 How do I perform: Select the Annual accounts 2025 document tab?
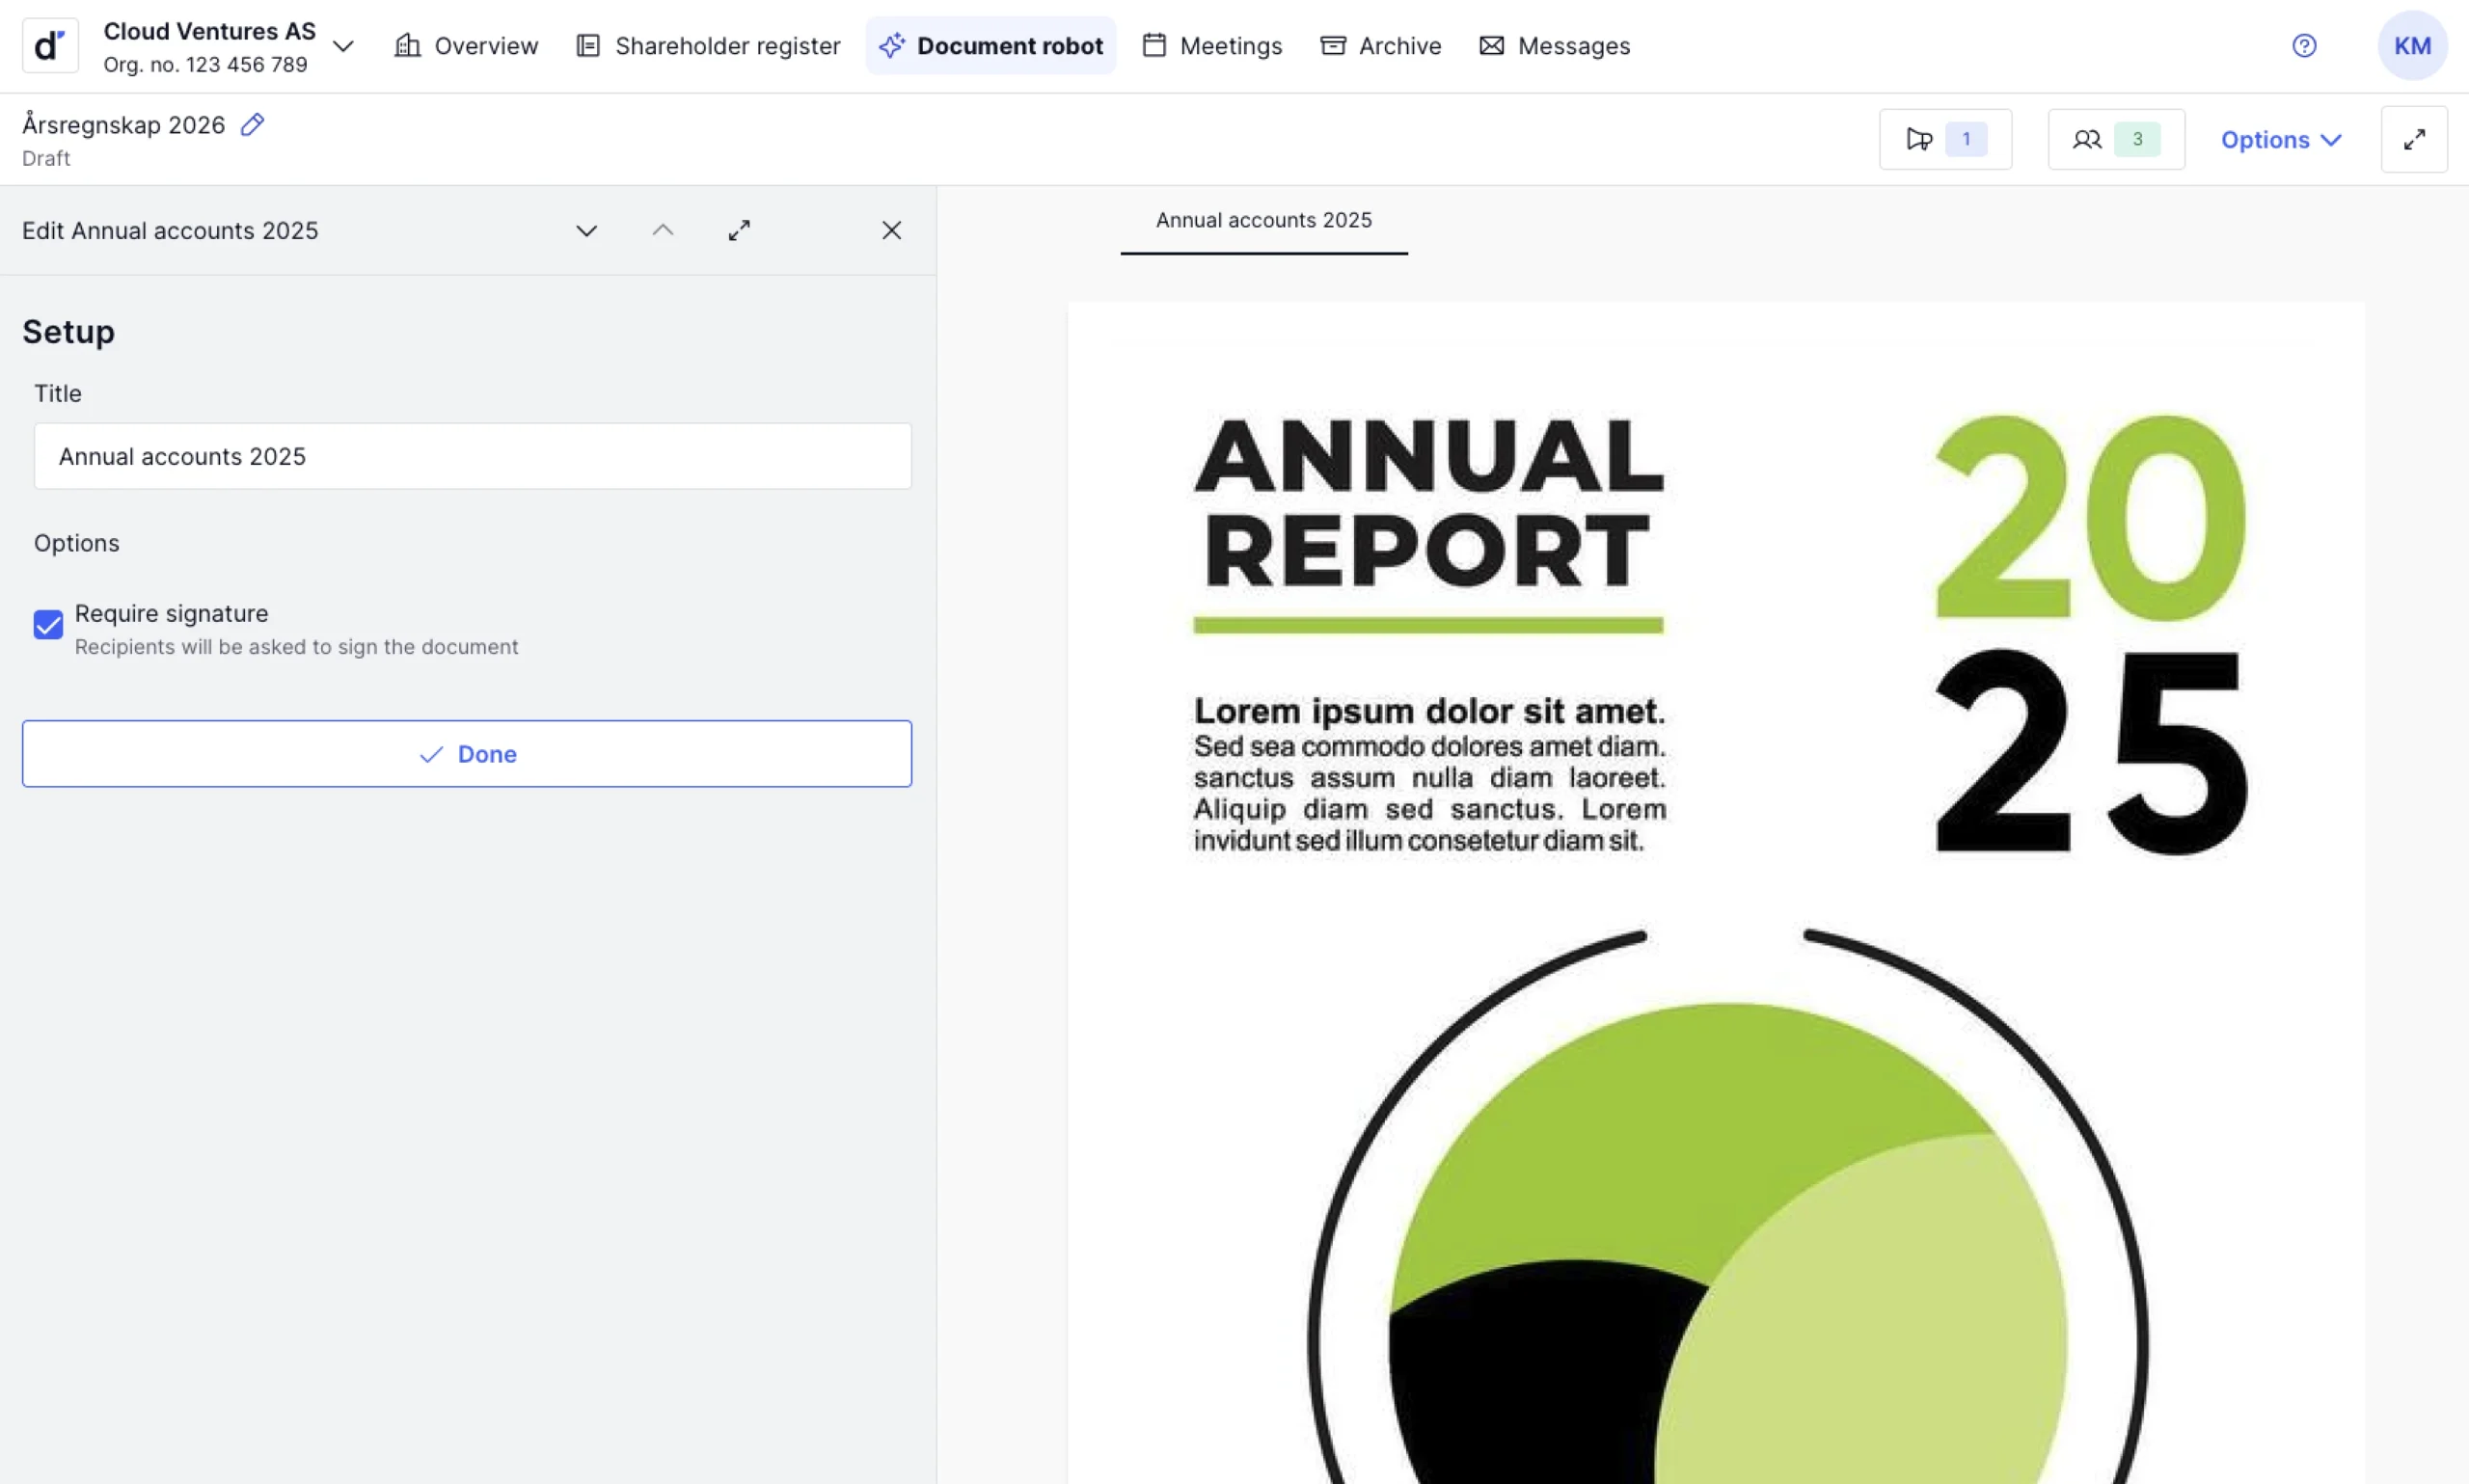(x=1263, y=221)
